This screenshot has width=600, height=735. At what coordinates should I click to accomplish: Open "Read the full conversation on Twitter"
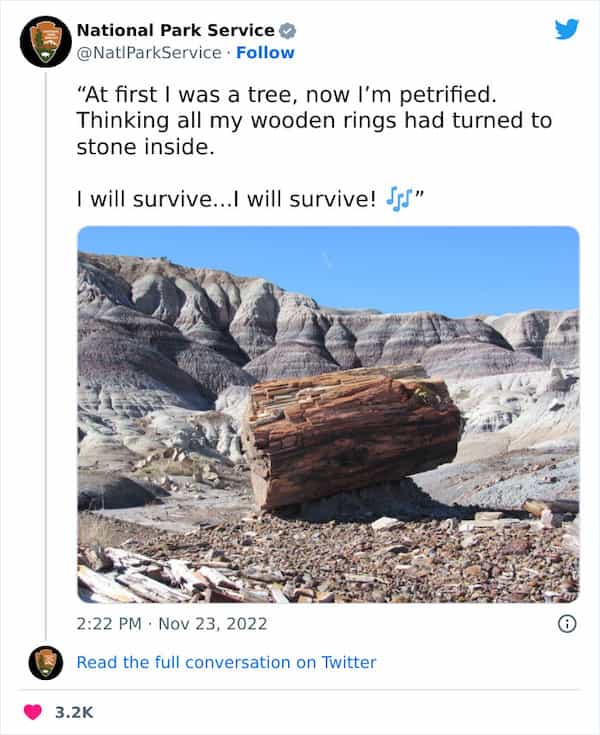226,662
